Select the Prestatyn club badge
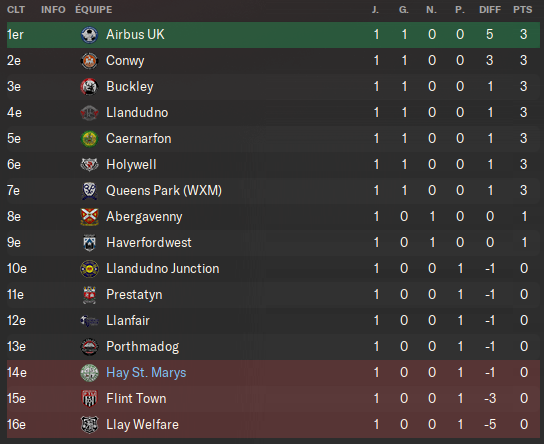Image resolution: width=544 pixels, height=444 pixels. point(89,295)
